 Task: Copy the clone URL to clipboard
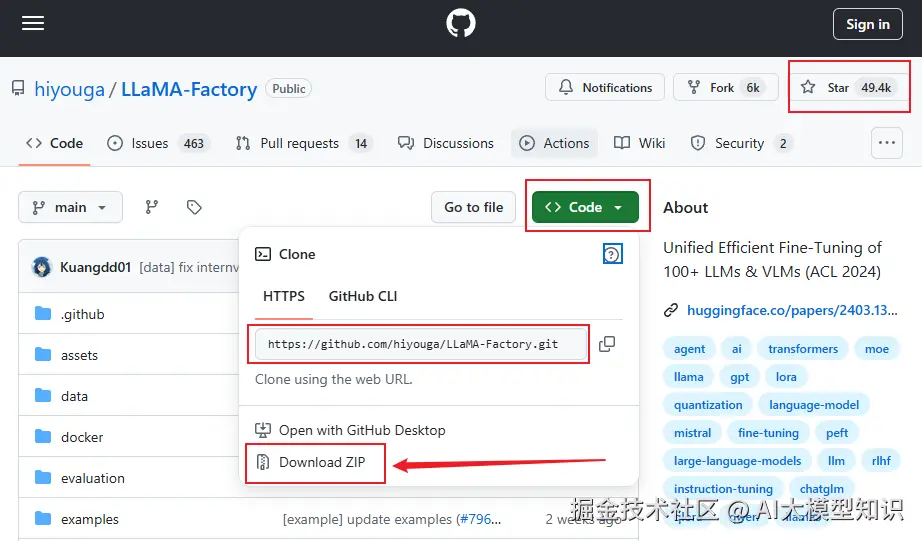(x=607, y=344)
